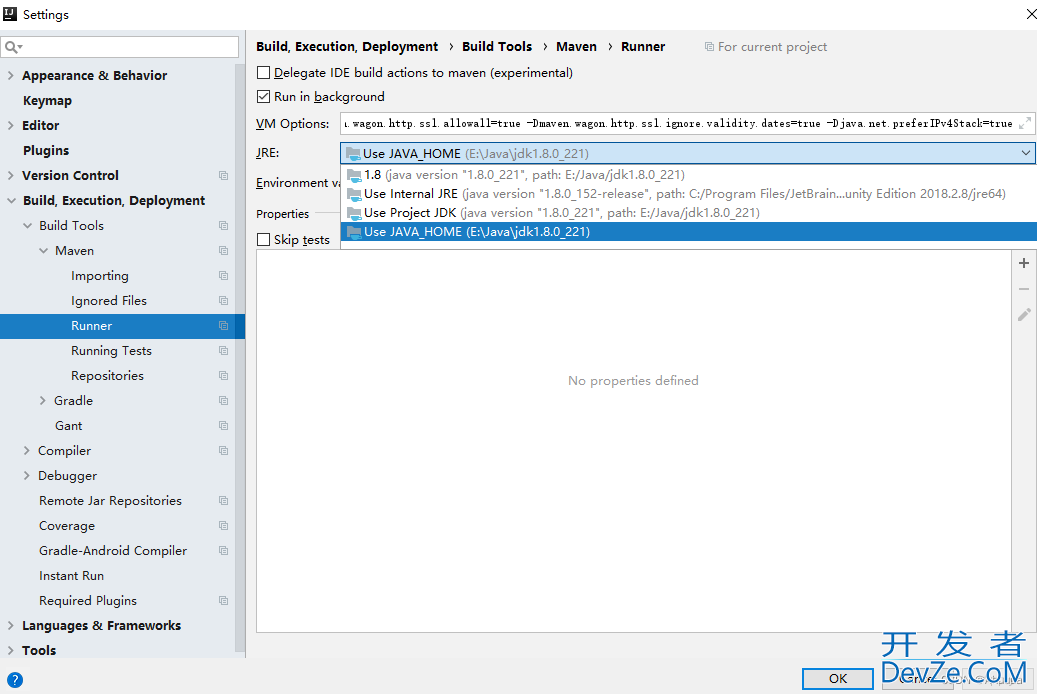Open the JRE combo box dropdown arrow
This screenshot has height=694, width=1037.
(1025, 153)
